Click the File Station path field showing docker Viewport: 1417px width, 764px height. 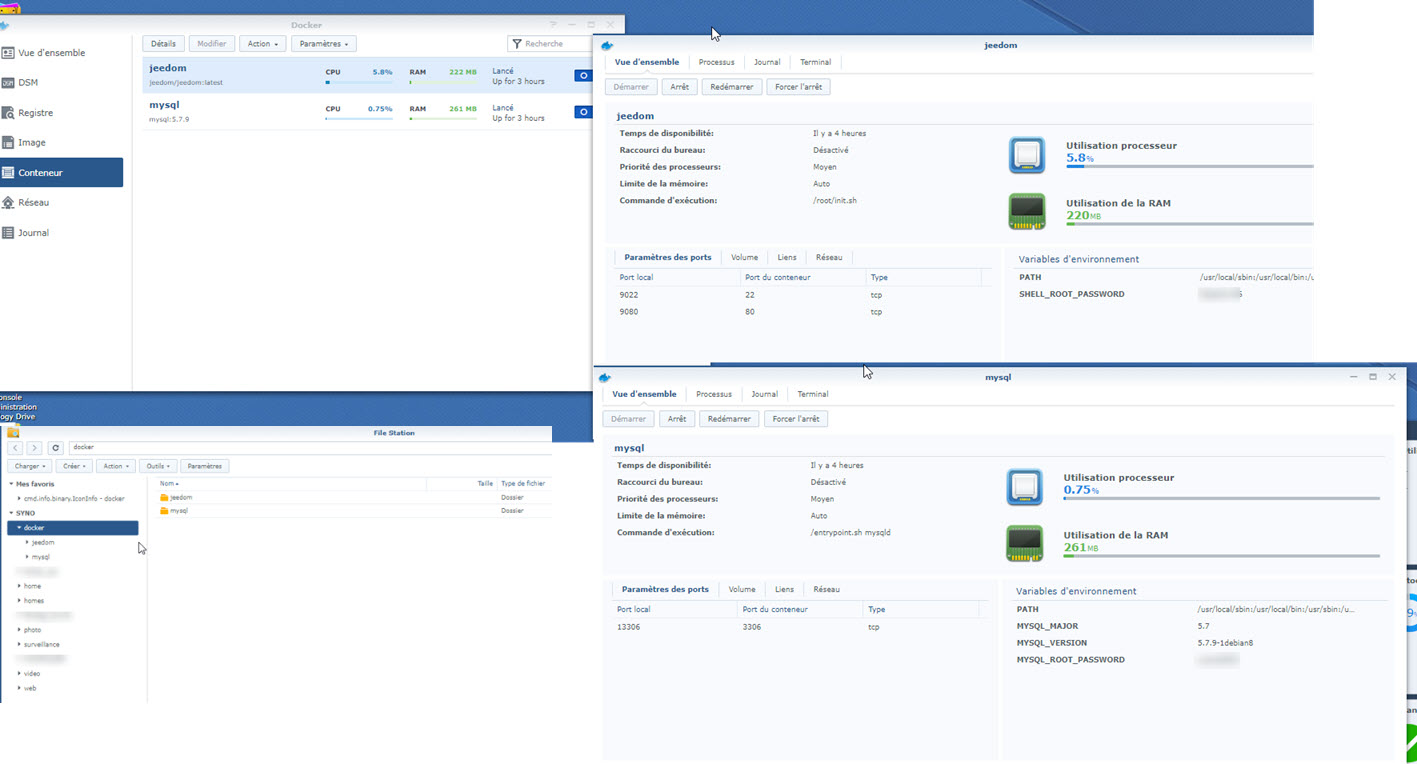pyautogui.click(x=308, y=448)
